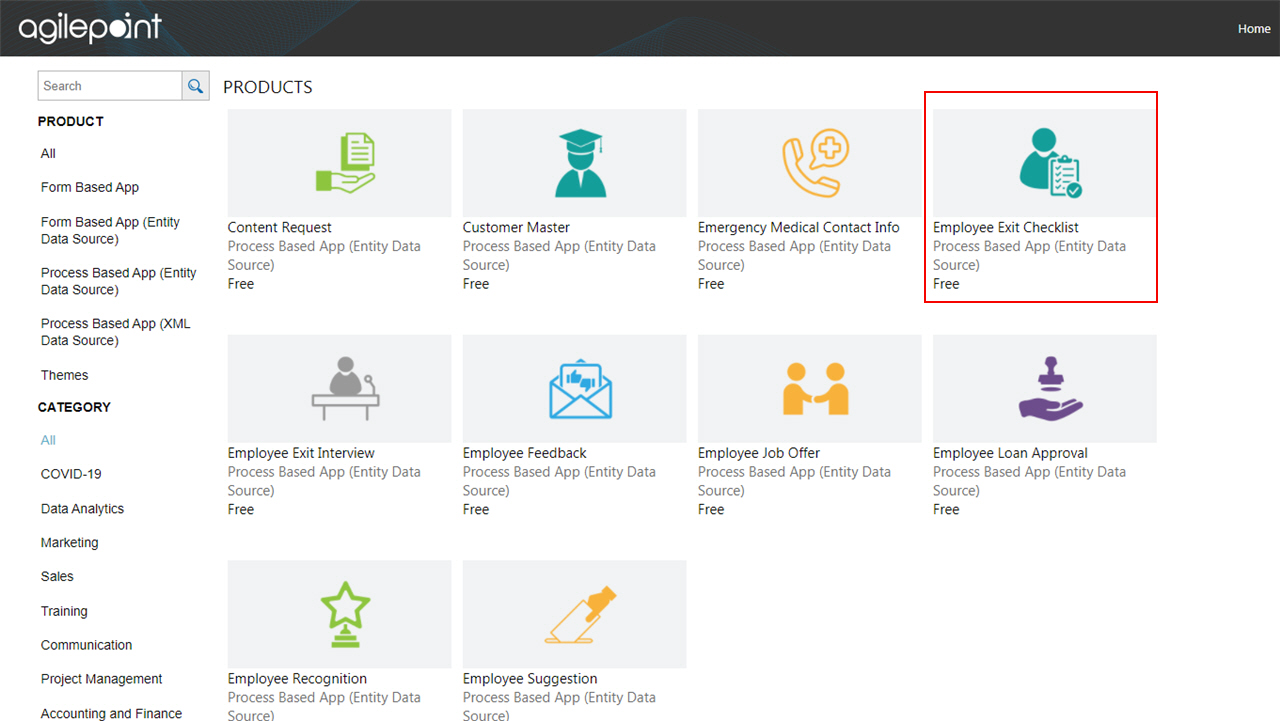Viewport: 1280px width, 721px height.
Task: Filter by Process Based App (XML Data Source)
Action: pos(115,332)
